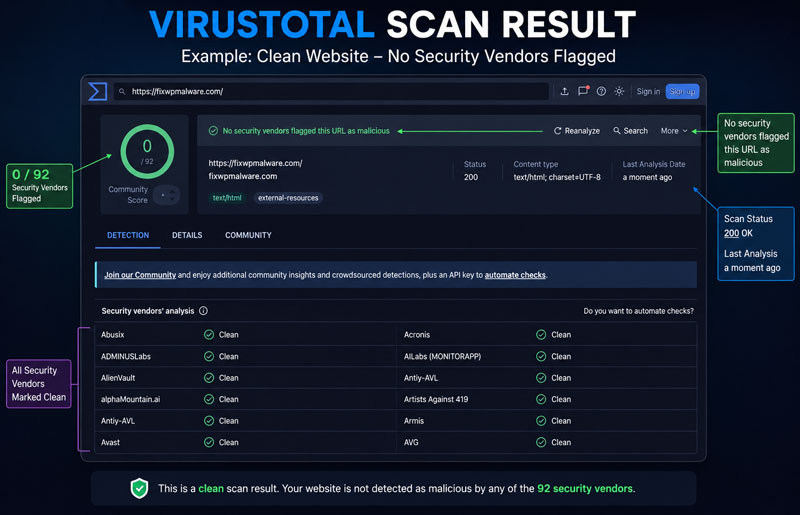
Task: Click the 'a moment ago' analysis date
Action: point(647,177)
